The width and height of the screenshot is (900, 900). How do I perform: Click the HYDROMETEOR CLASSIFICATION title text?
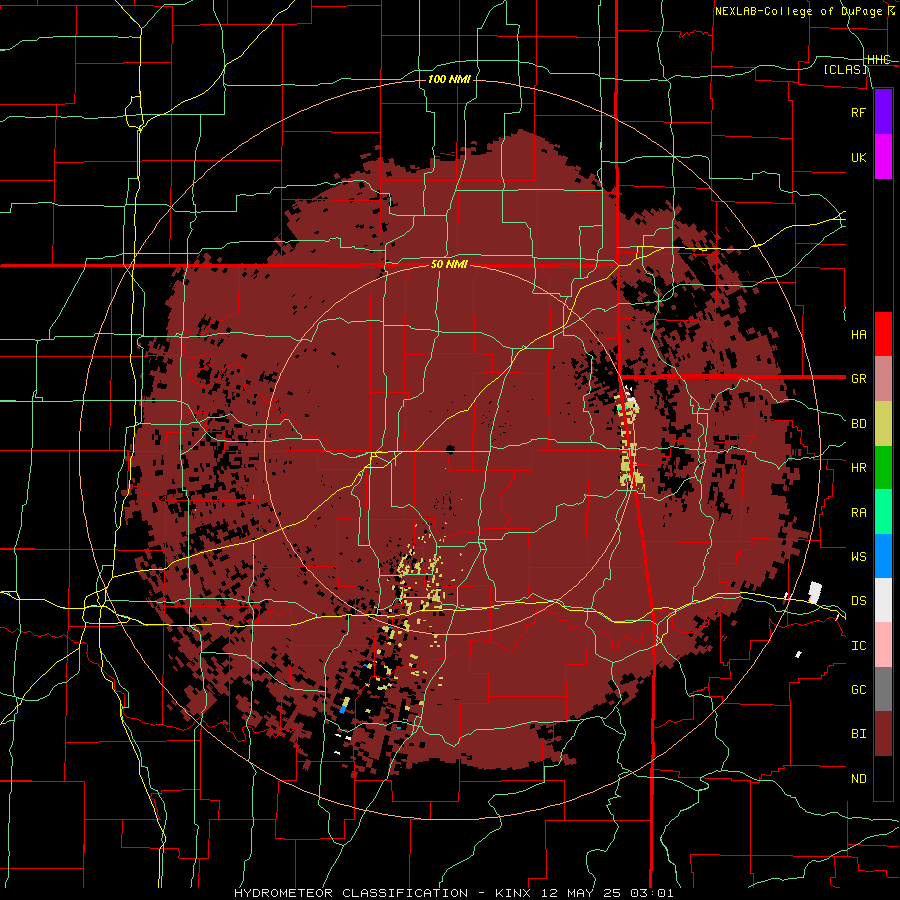[x=351, y=893]
